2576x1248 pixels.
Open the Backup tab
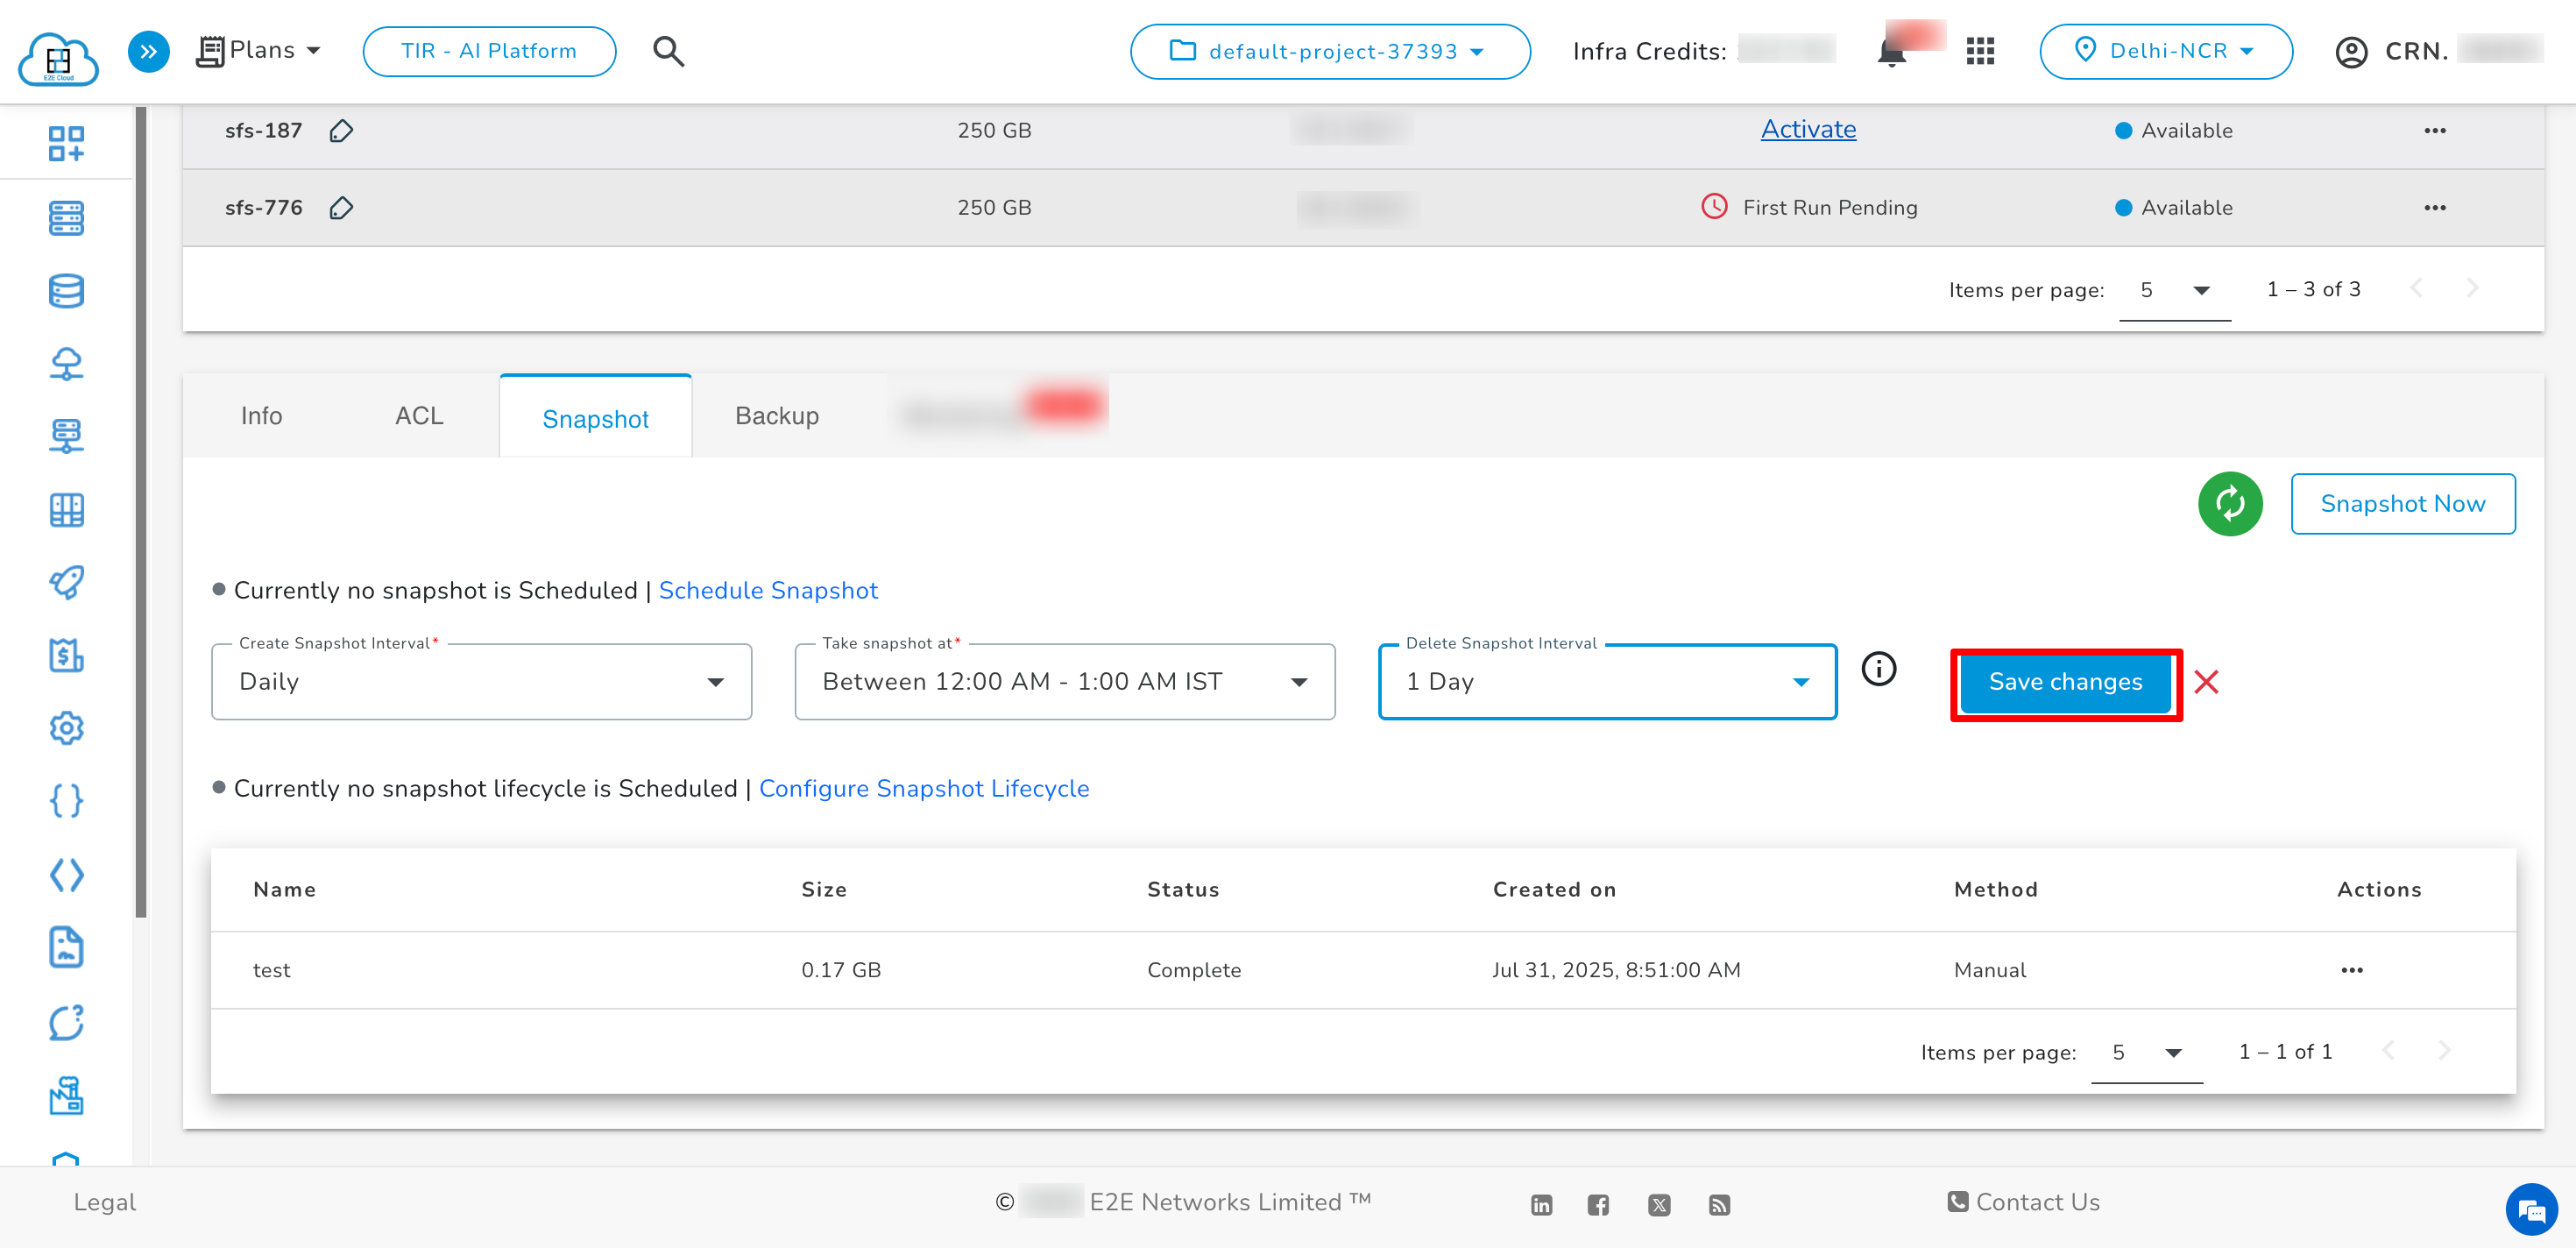[777, 415]
